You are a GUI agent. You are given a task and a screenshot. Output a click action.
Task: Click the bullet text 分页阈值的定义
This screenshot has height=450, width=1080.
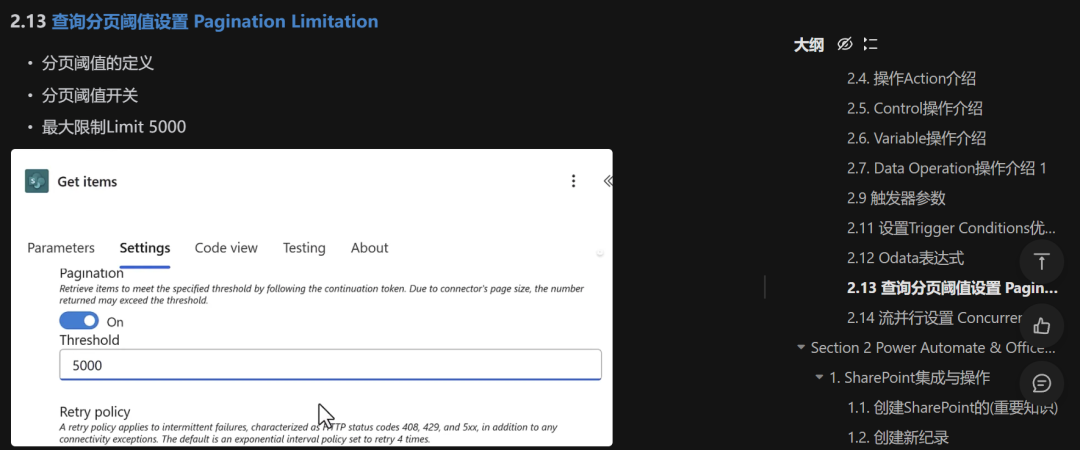click(97, 63)
